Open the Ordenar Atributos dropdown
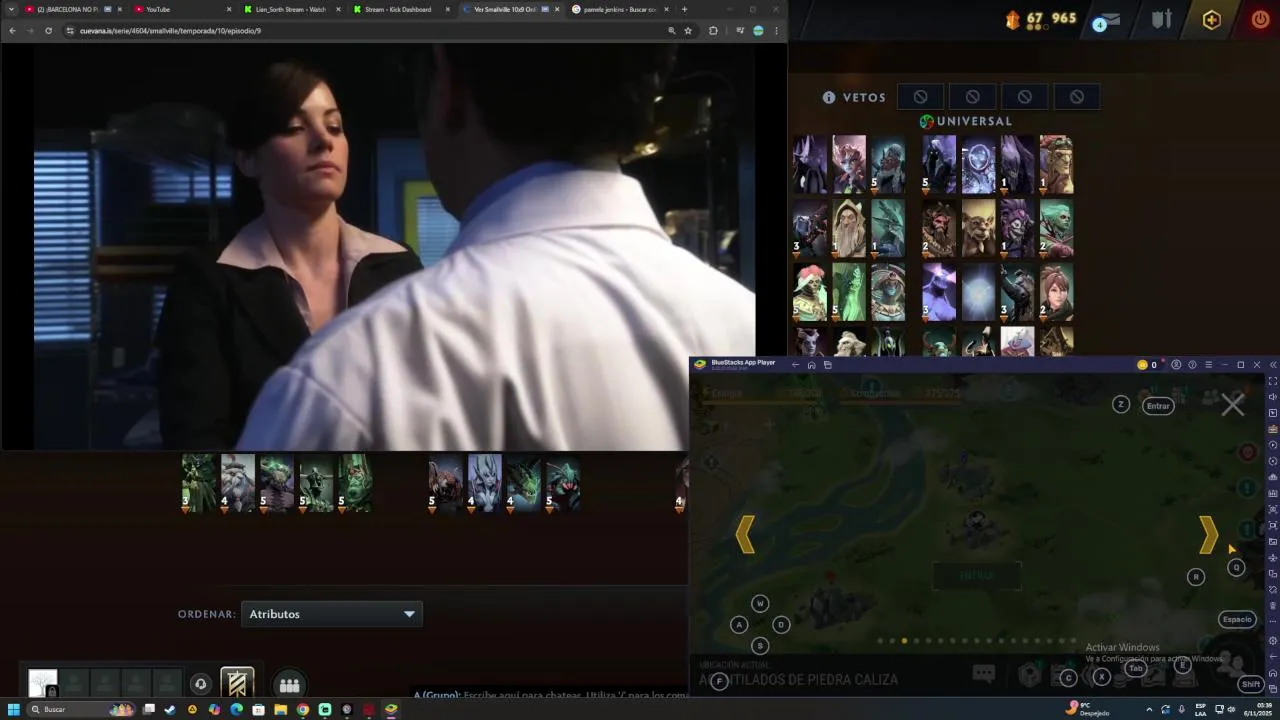1280x720 pixels. coord(331,614)
